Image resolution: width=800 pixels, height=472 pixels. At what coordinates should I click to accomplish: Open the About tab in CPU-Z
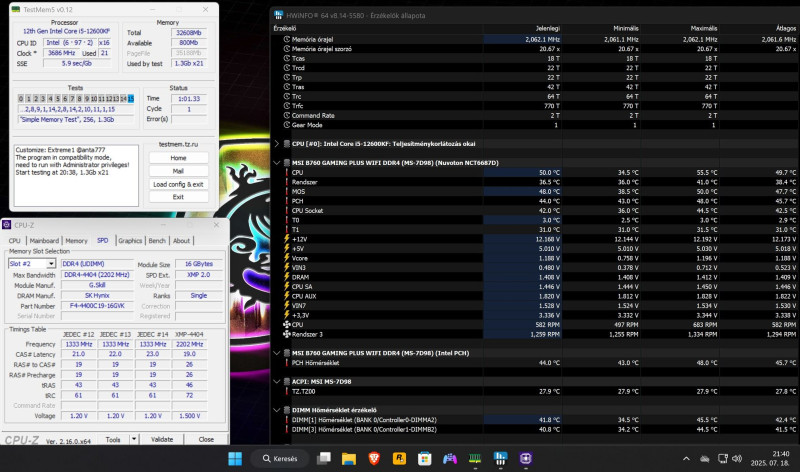[181, 241]
